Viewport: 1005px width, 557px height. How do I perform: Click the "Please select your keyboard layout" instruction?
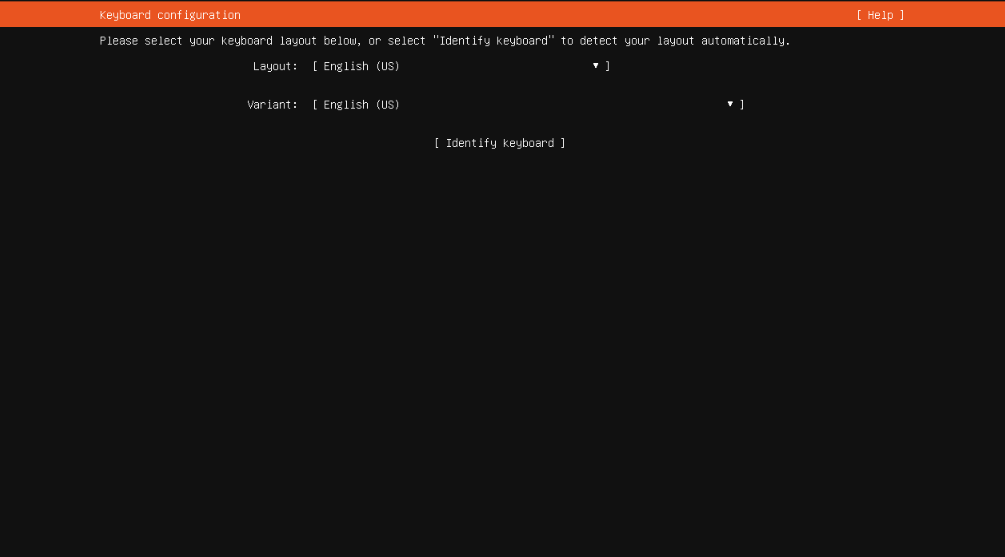[230, 41]
